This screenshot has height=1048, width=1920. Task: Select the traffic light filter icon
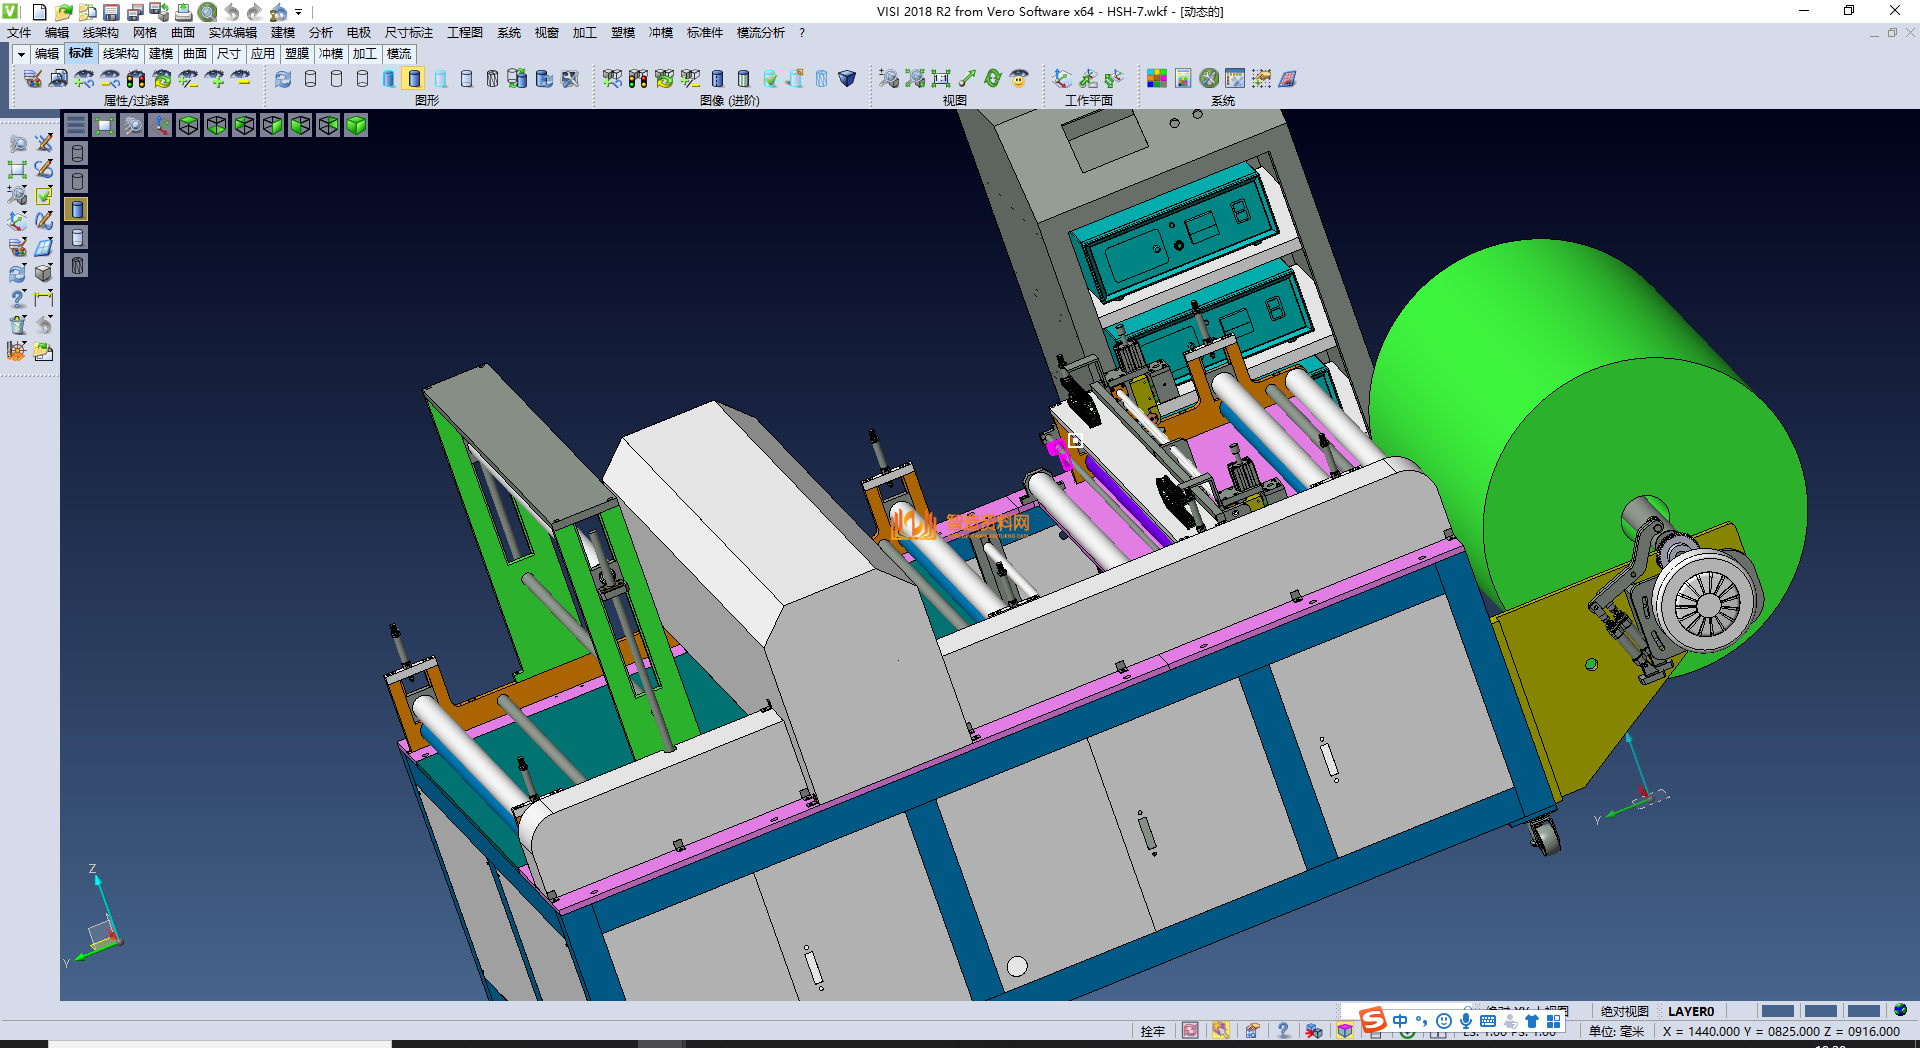pos(136,78)
